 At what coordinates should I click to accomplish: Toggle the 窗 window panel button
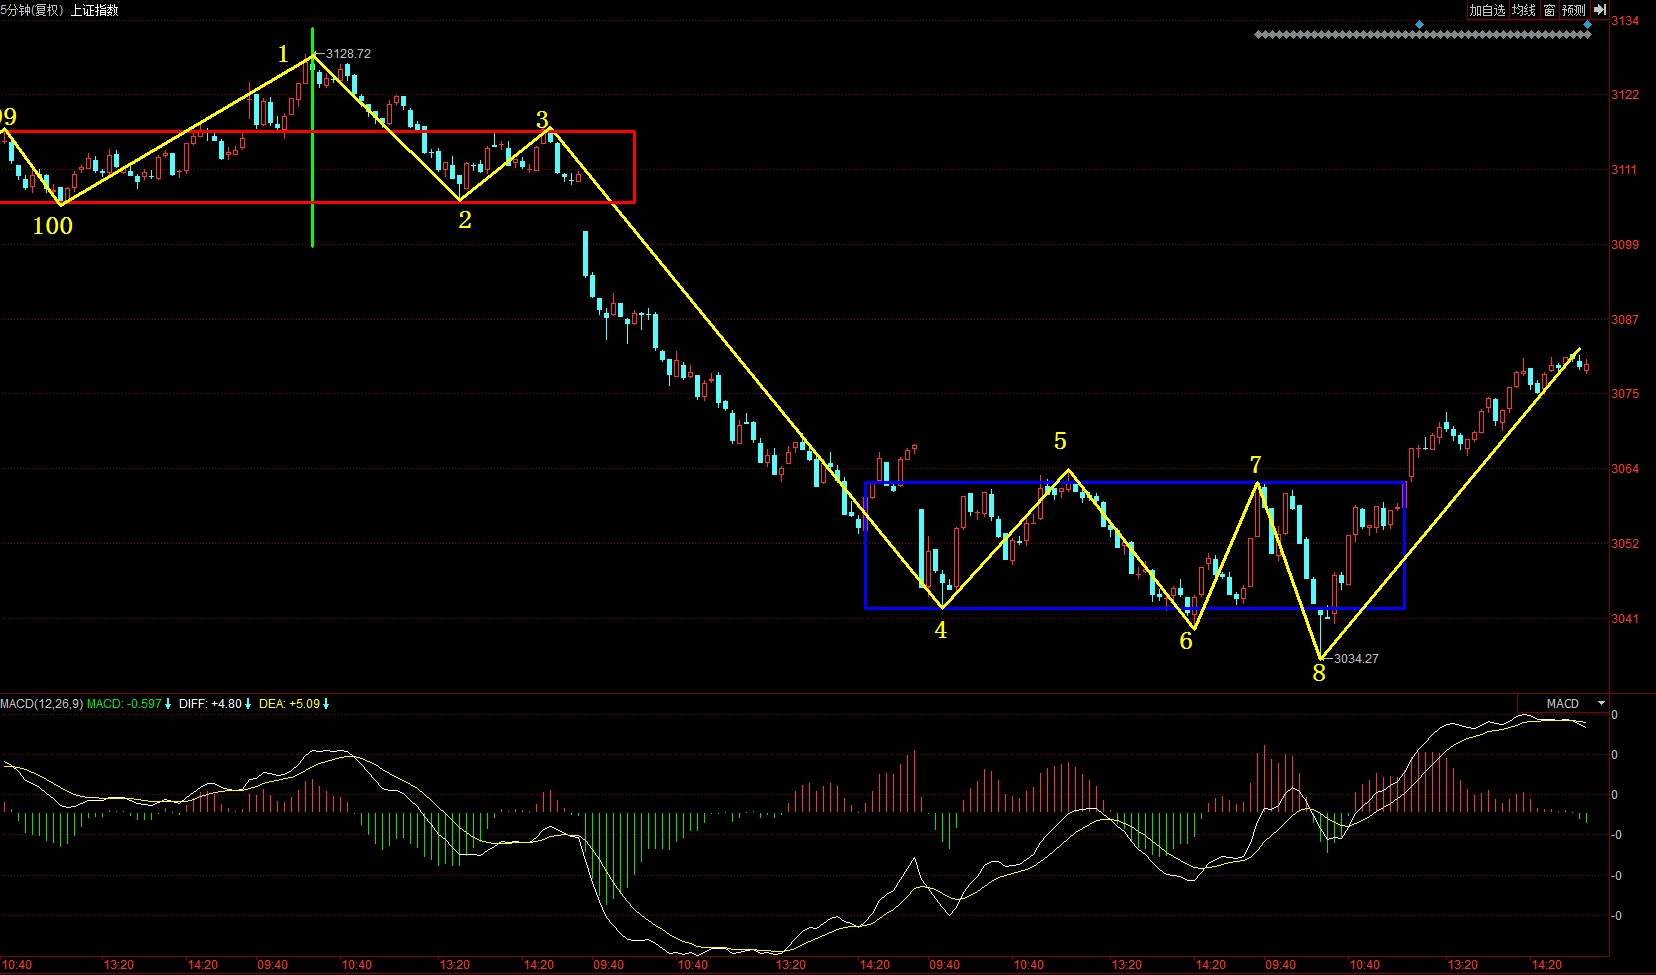(x=1549, y=10)
